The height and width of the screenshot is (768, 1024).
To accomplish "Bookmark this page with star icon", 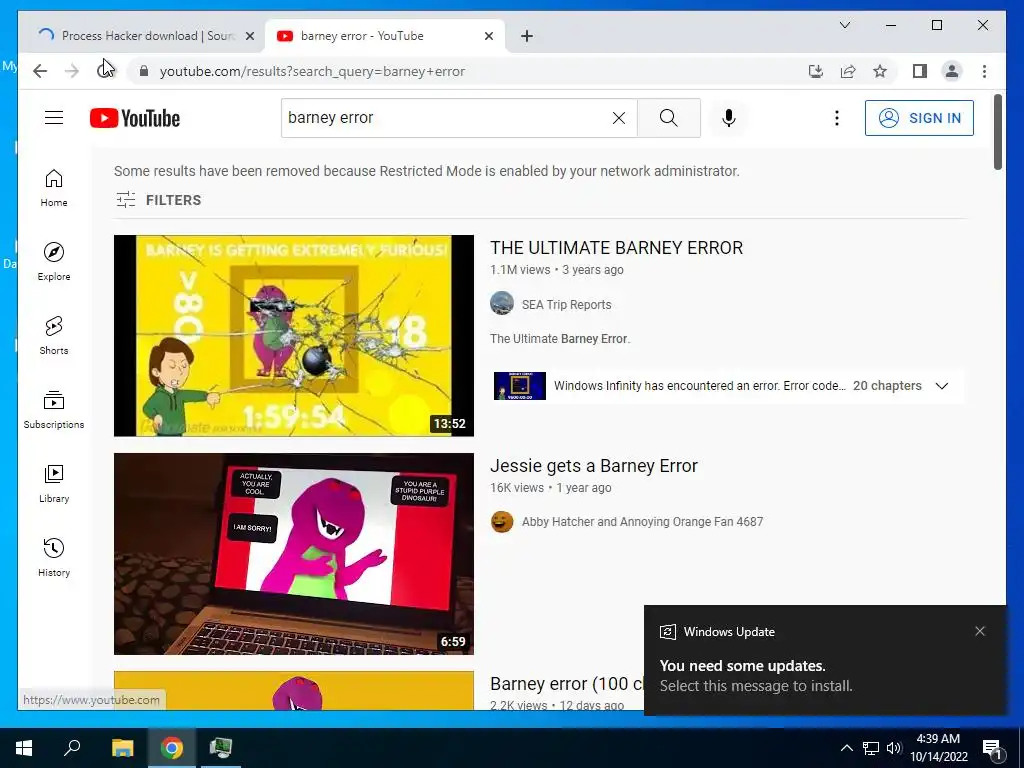I will click(880, 71).
